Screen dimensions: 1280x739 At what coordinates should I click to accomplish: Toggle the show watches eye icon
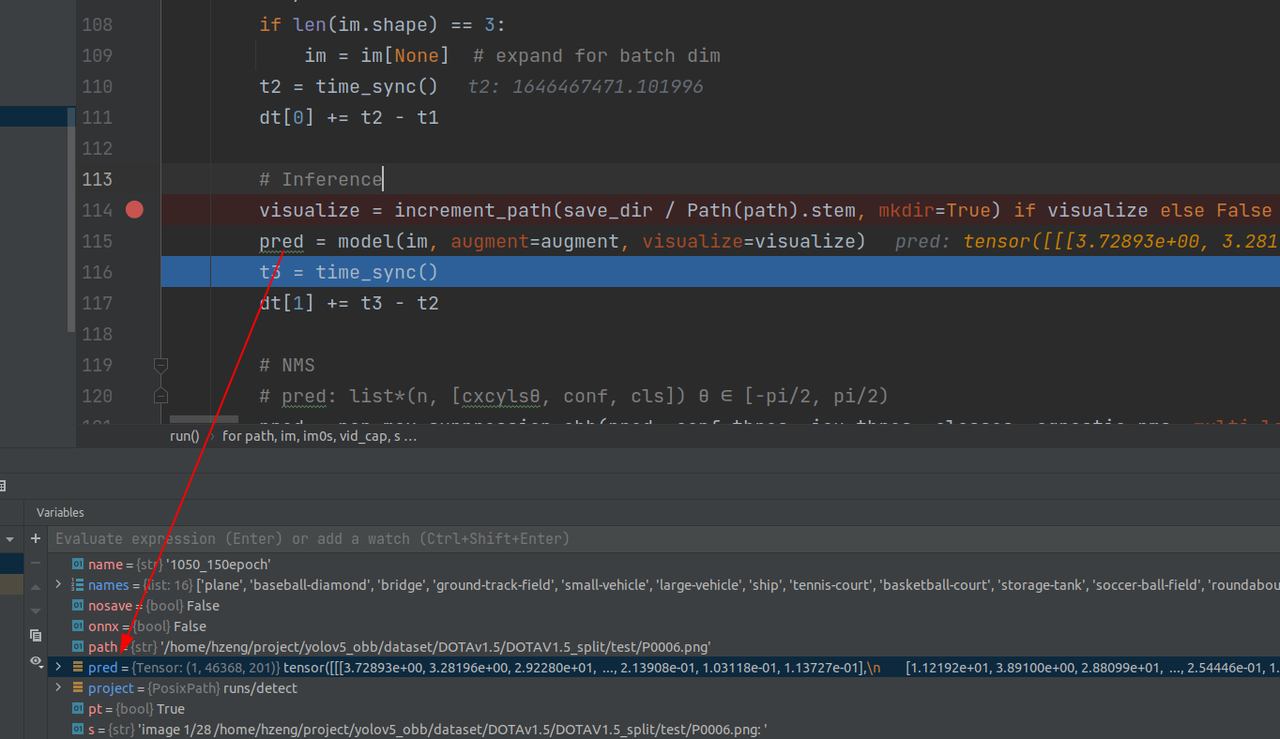[x=36, y=661]
